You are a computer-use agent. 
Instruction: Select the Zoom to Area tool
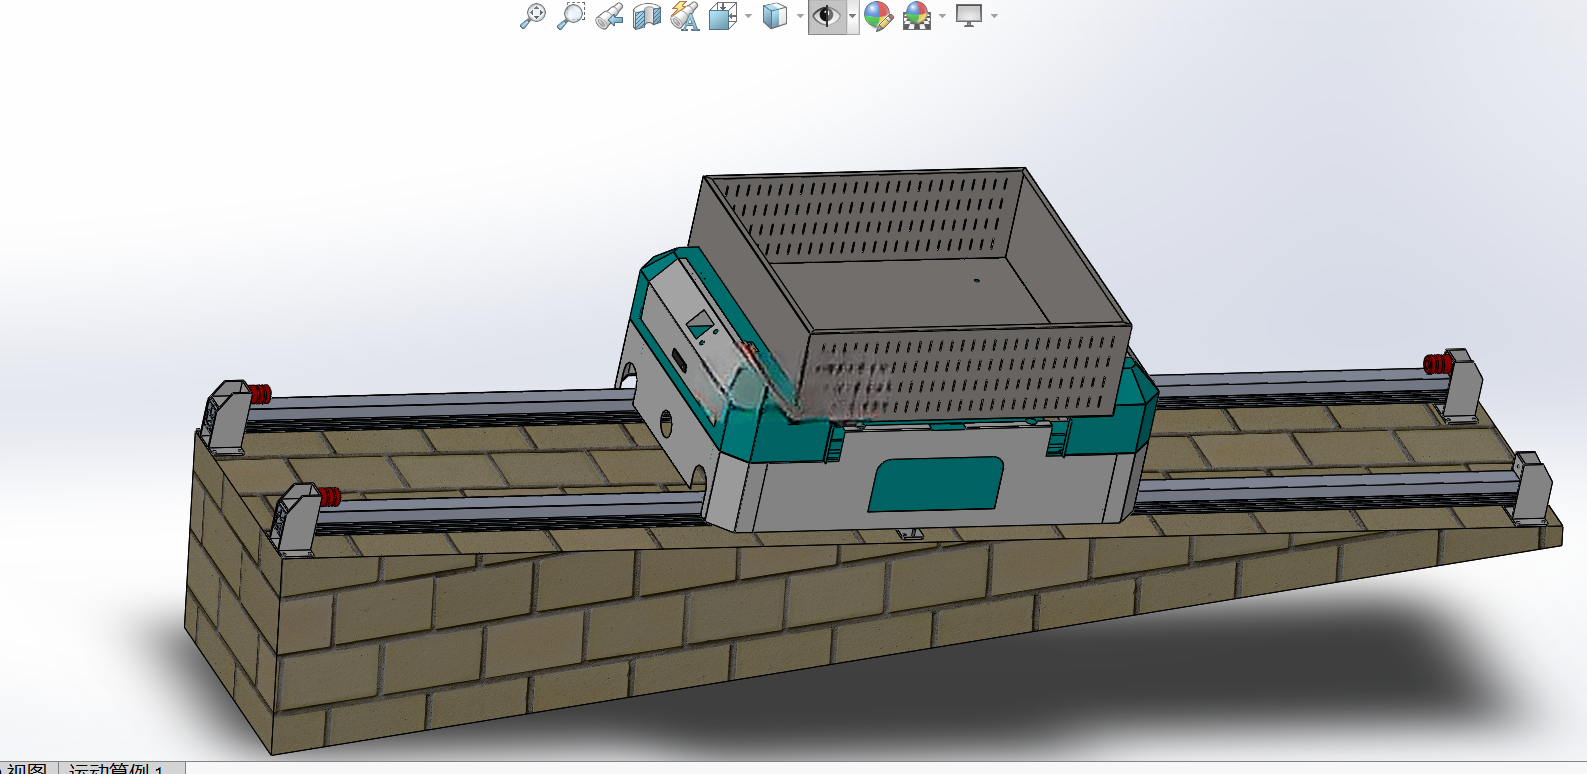tap(571, 15)
